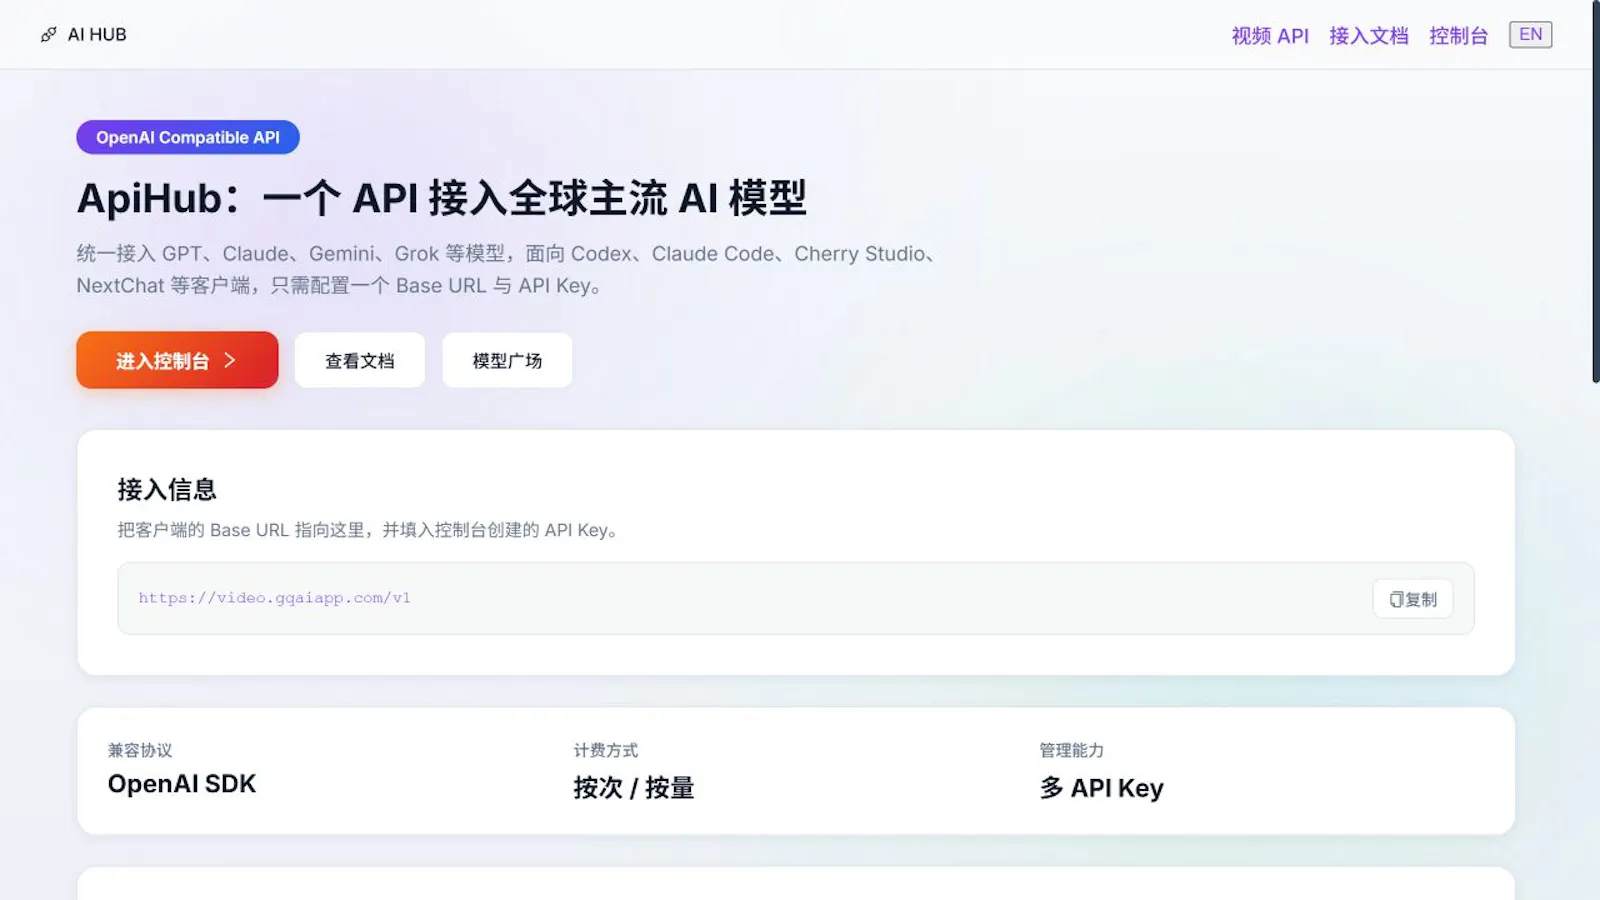Click the AI HUB brand name
This screenshot has height=900, width=1600.
97,35
